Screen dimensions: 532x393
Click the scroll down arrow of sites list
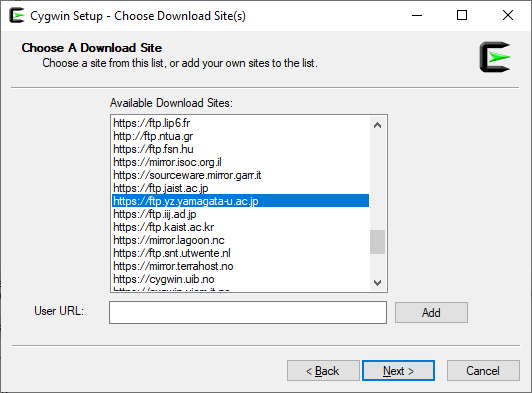click(377, 282)
